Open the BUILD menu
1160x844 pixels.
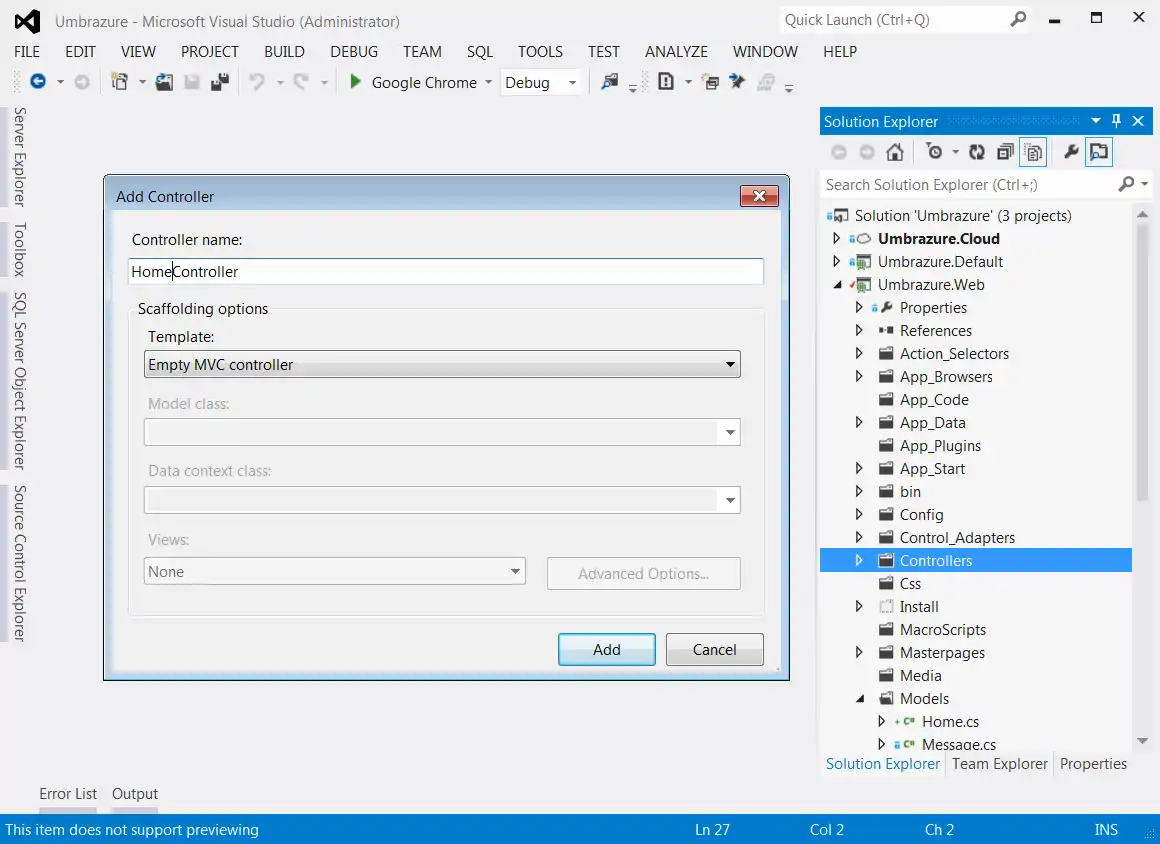284,52
